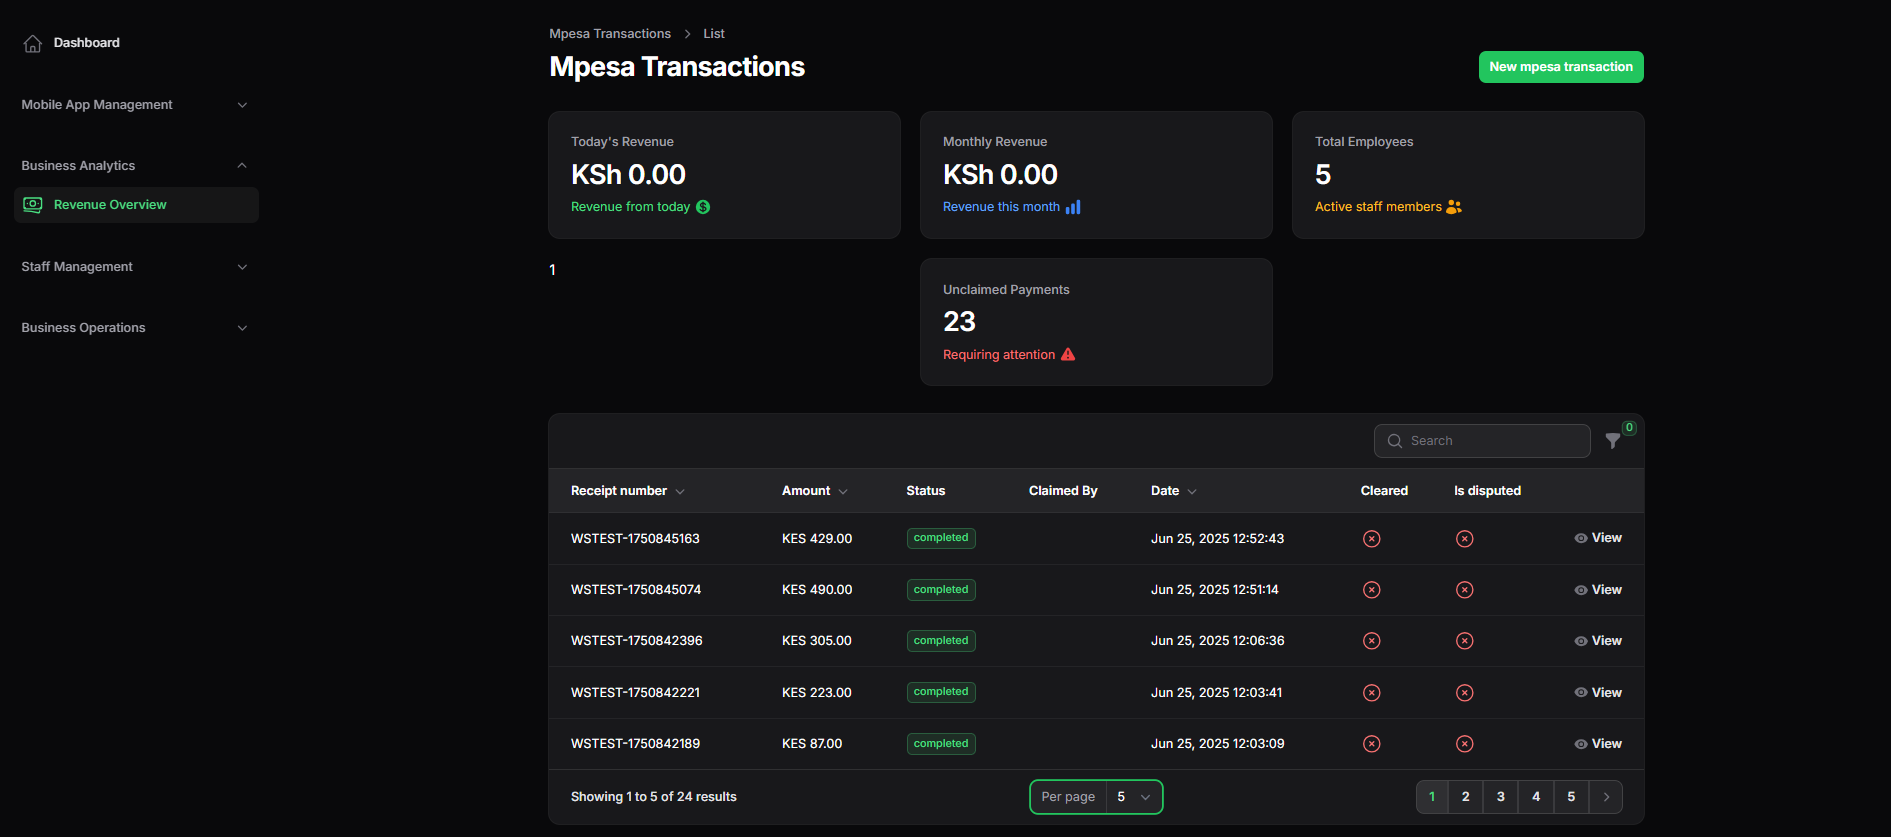Expand Business Operations menu

[x=136, y=328]
